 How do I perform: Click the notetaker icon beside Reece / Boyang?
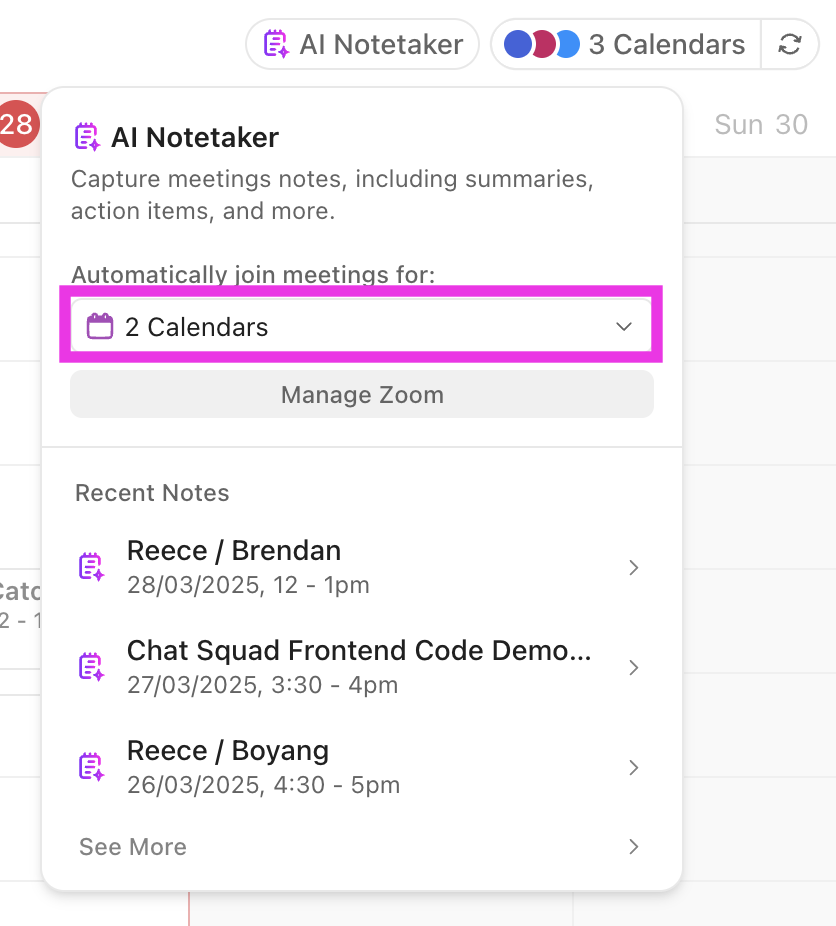(91, 767)
